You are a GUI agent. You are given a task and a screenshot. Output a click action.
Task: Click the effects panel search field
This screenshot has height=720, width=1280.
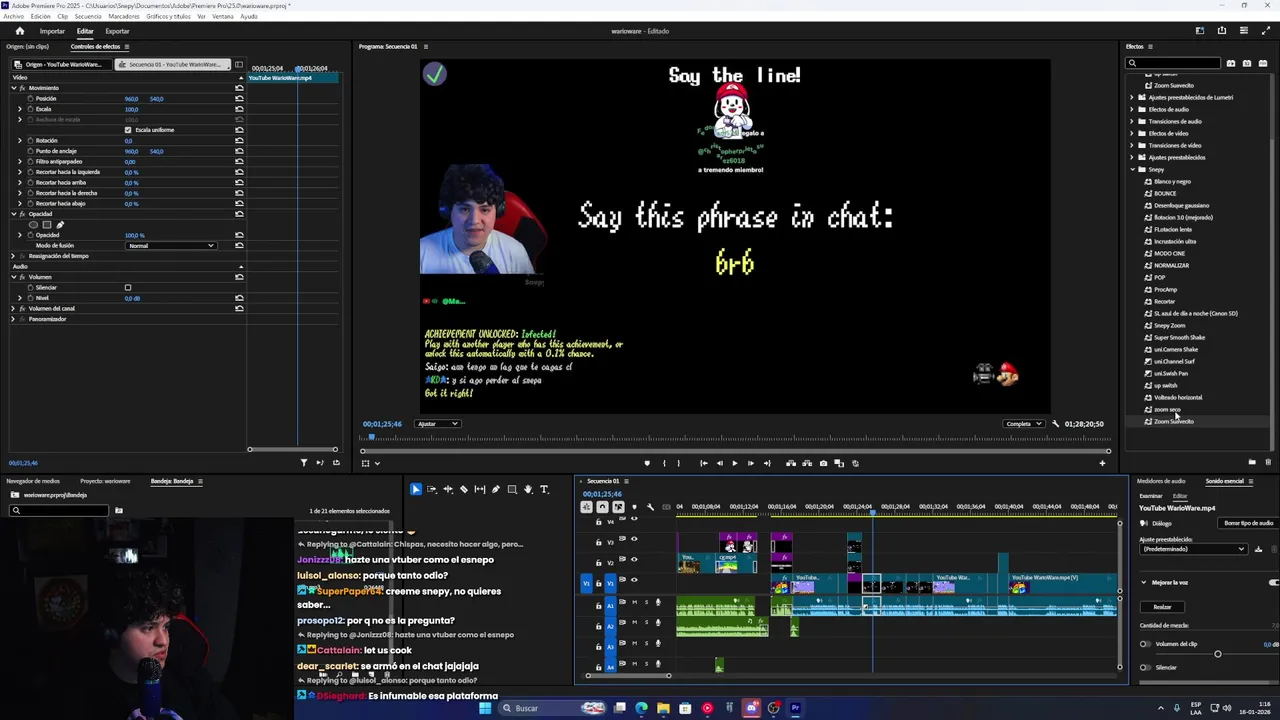click(x=1174, y=63)
